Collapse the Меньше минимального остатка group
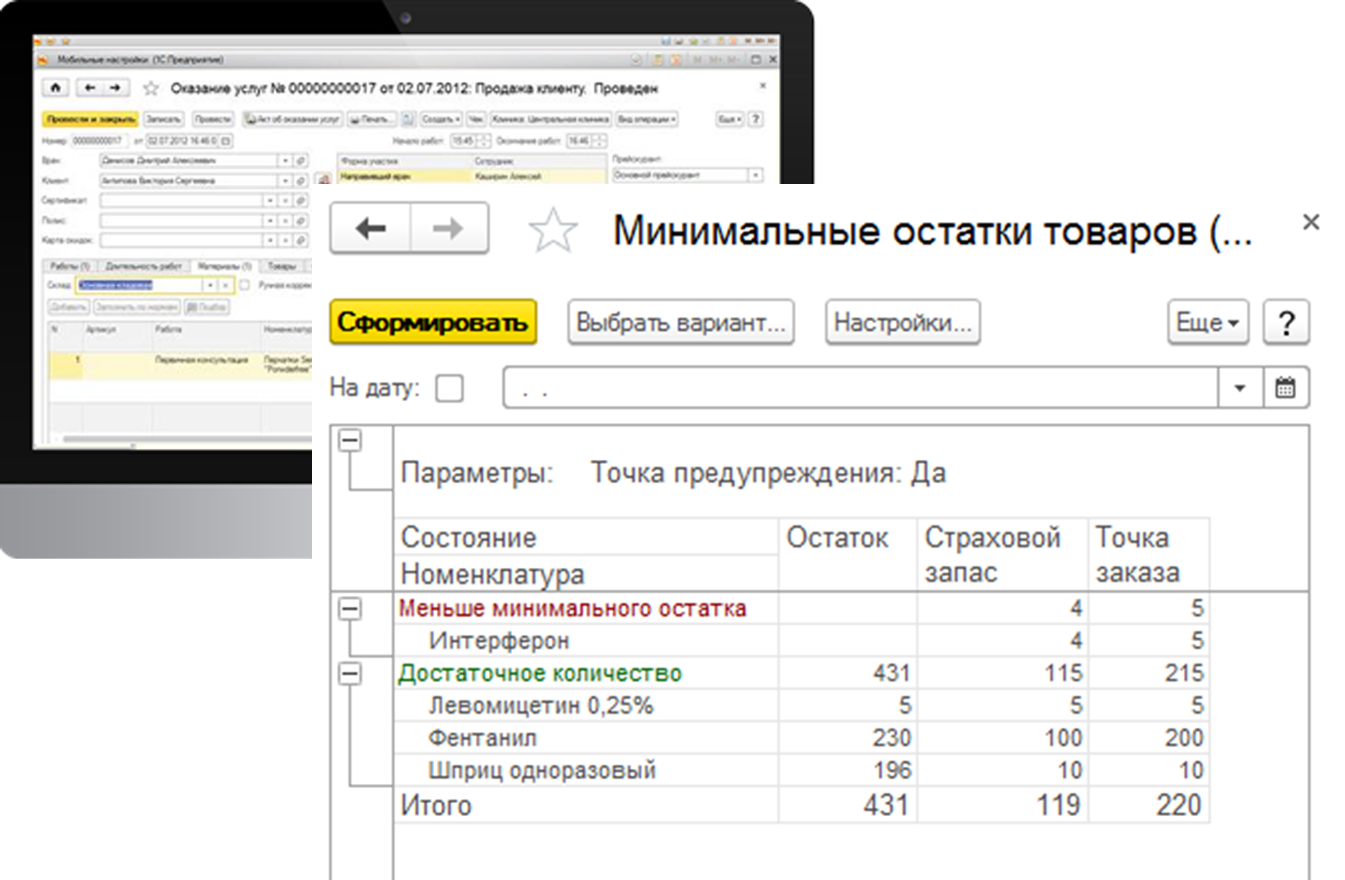 coord(350,609)
